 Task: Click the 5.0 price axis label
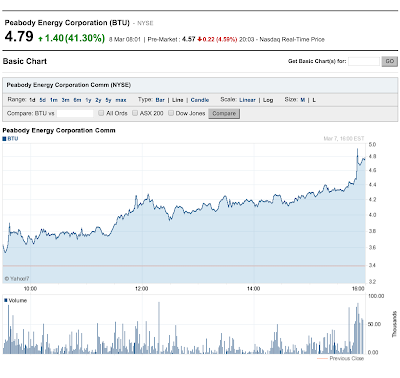372,145
